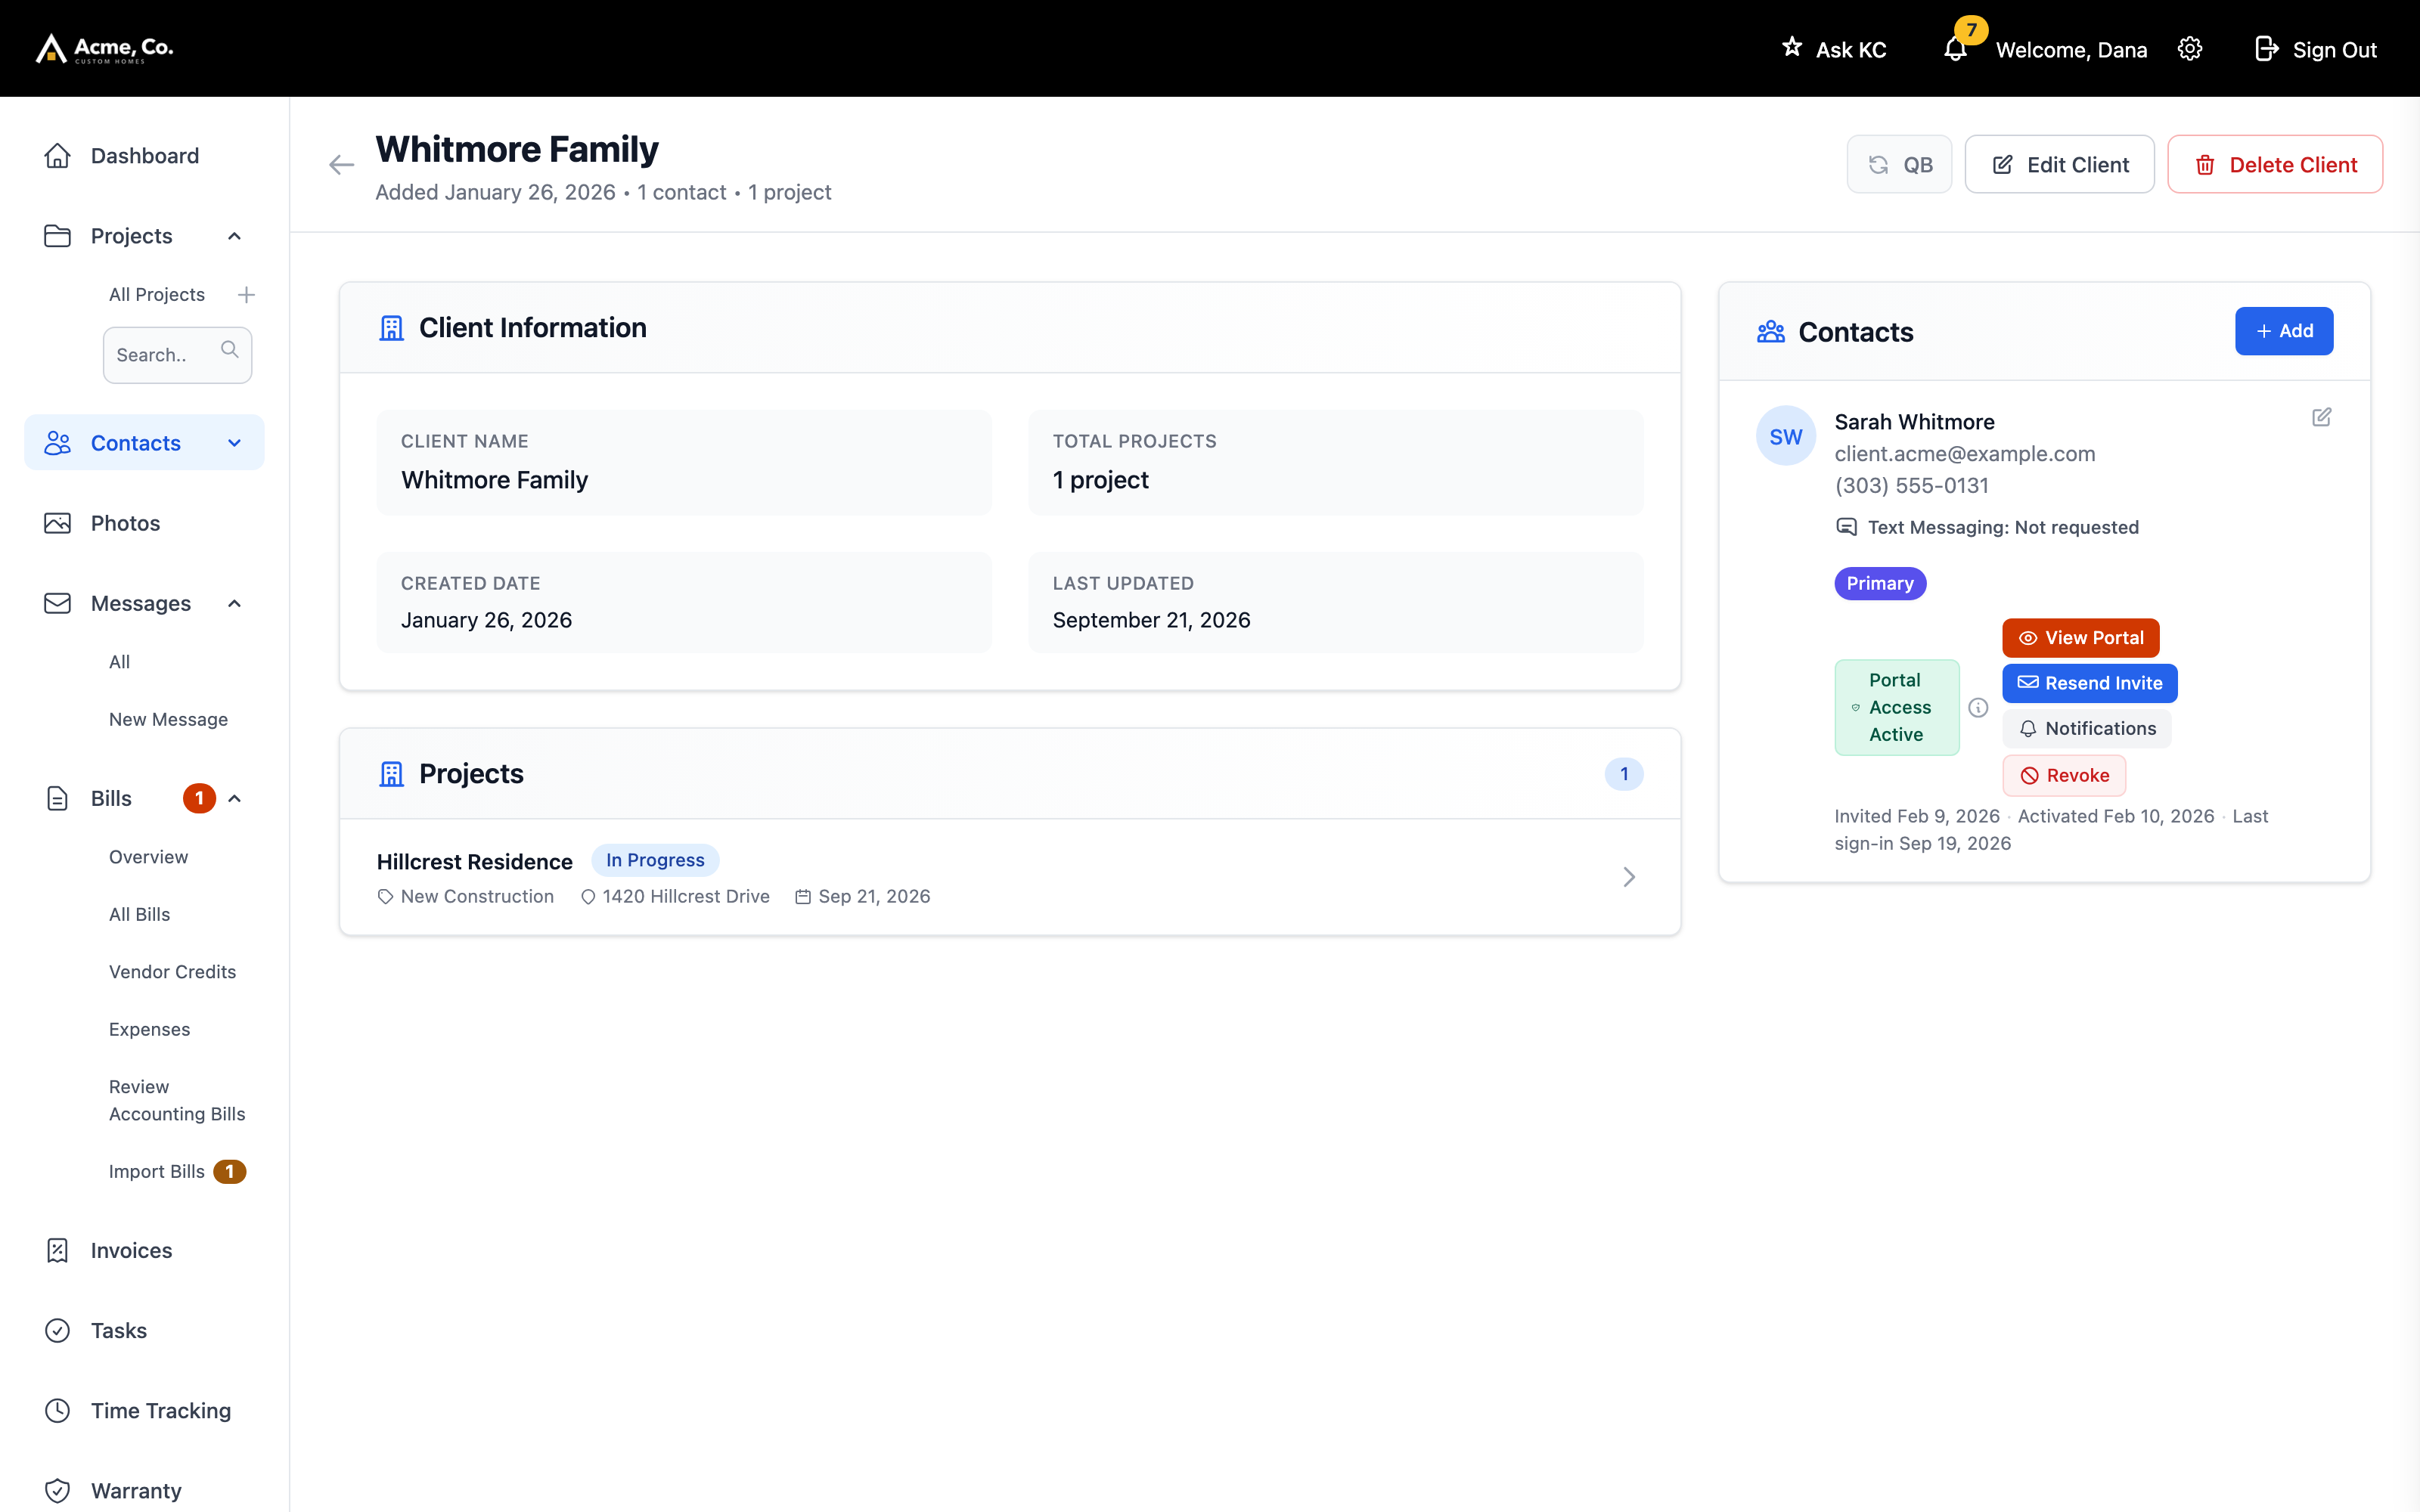Click the SW avatar circle
Image resolution: width=2420 pixels, height=1512 pixels.
(x=1786, y=436)
